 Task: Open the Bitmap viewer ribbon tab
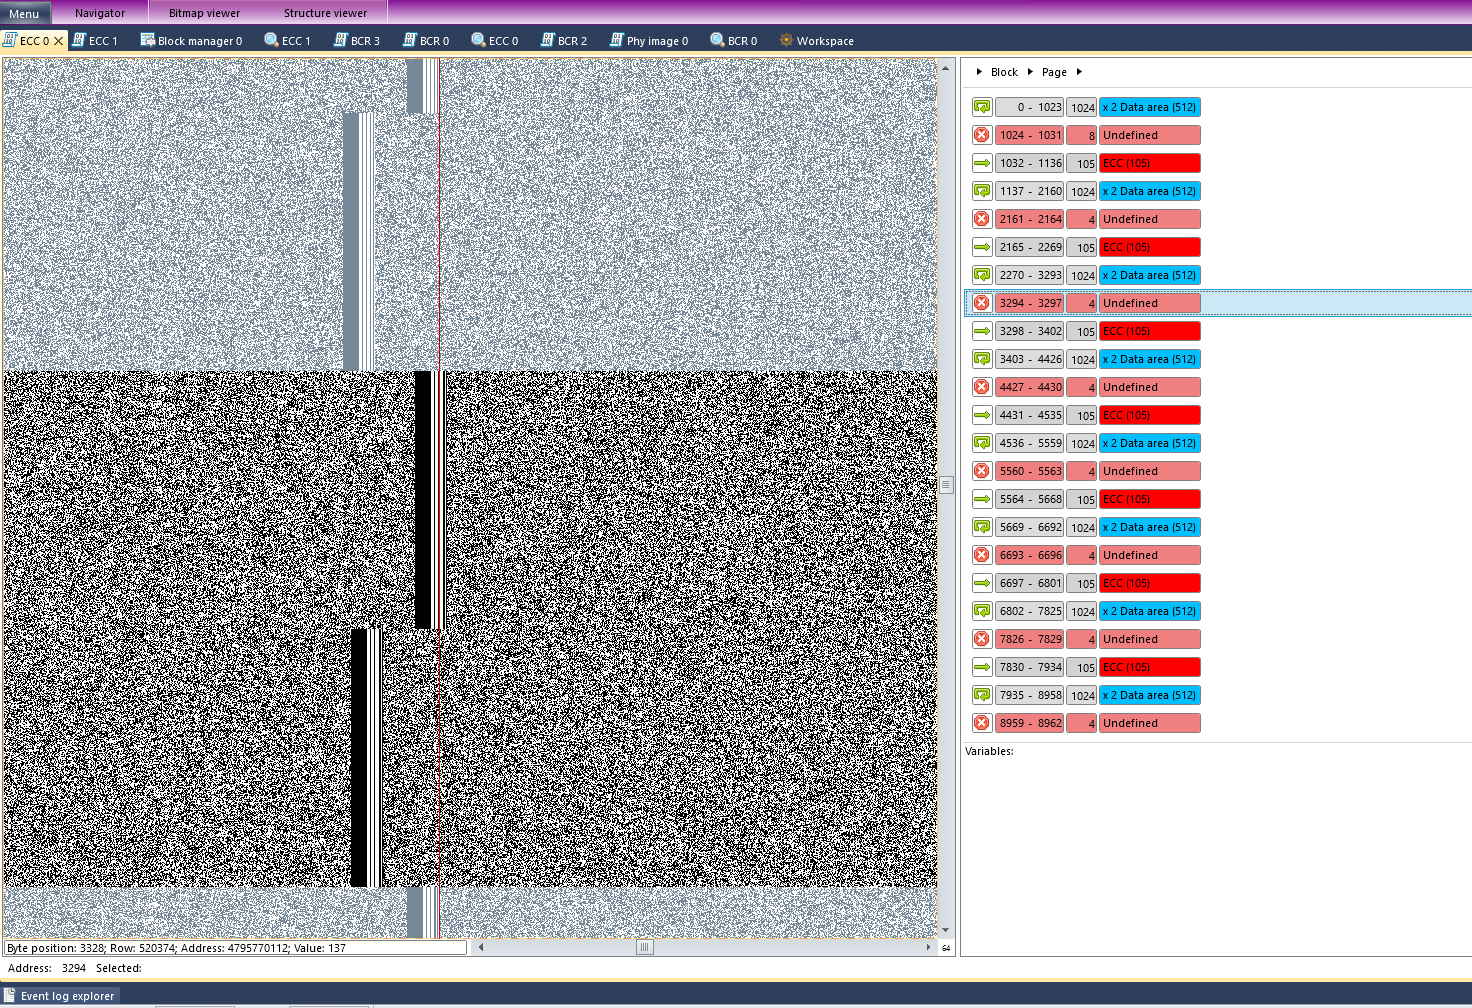[204, 13]
